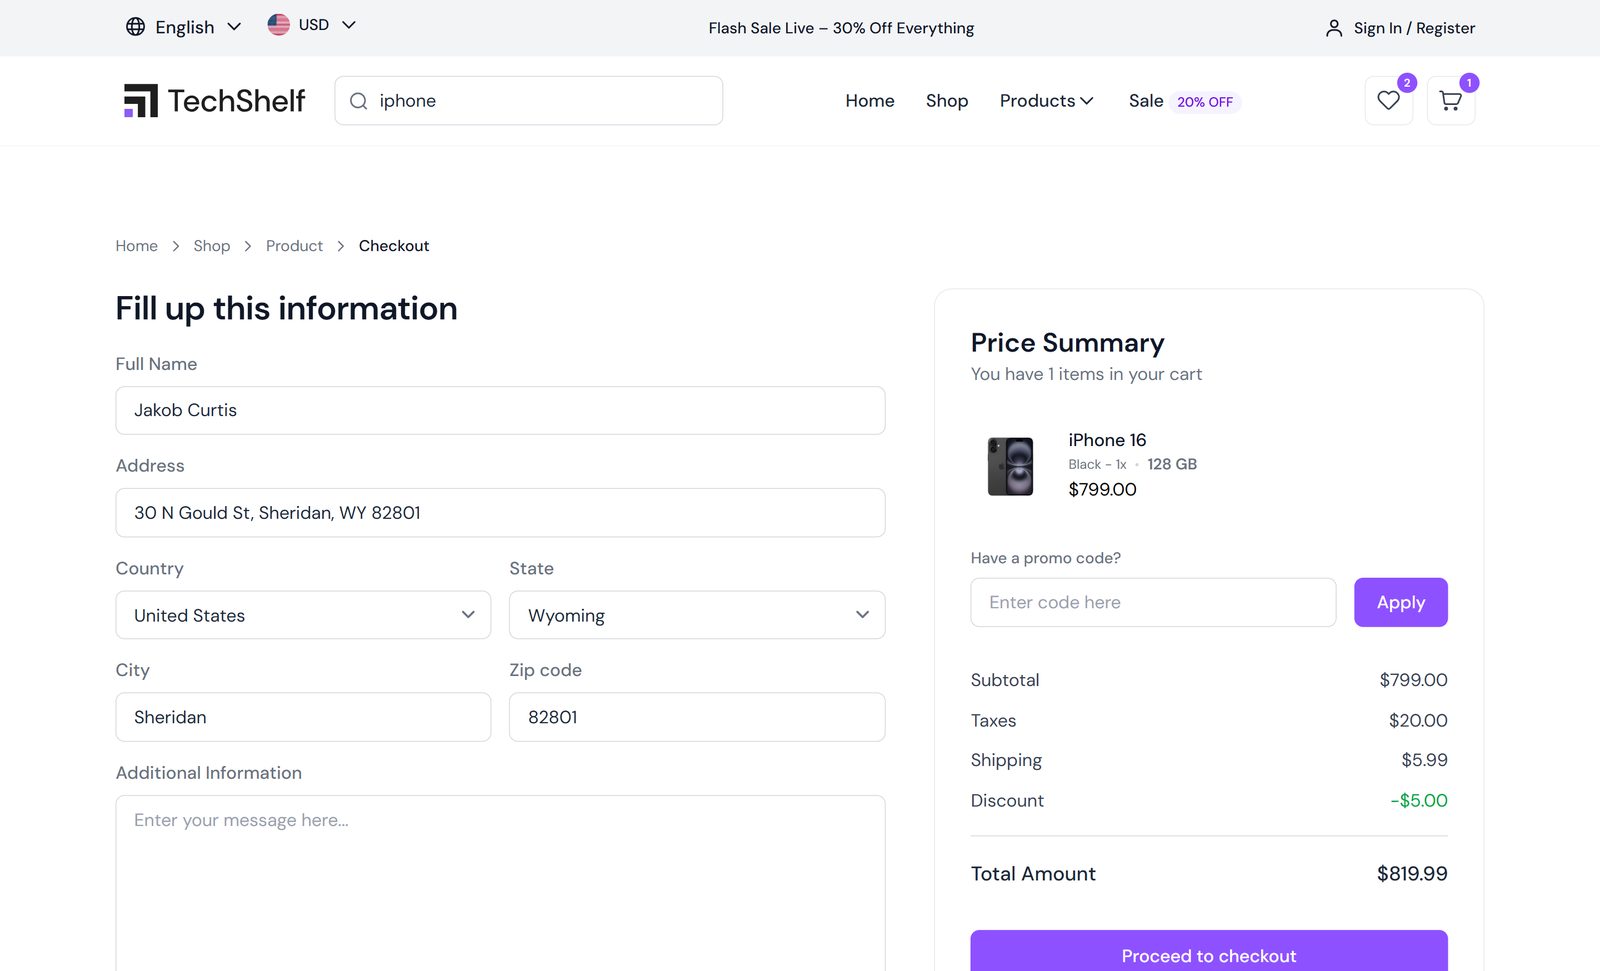Open the shopping cart icon
1600x971 pixels.
click(x=1451, y=101)
